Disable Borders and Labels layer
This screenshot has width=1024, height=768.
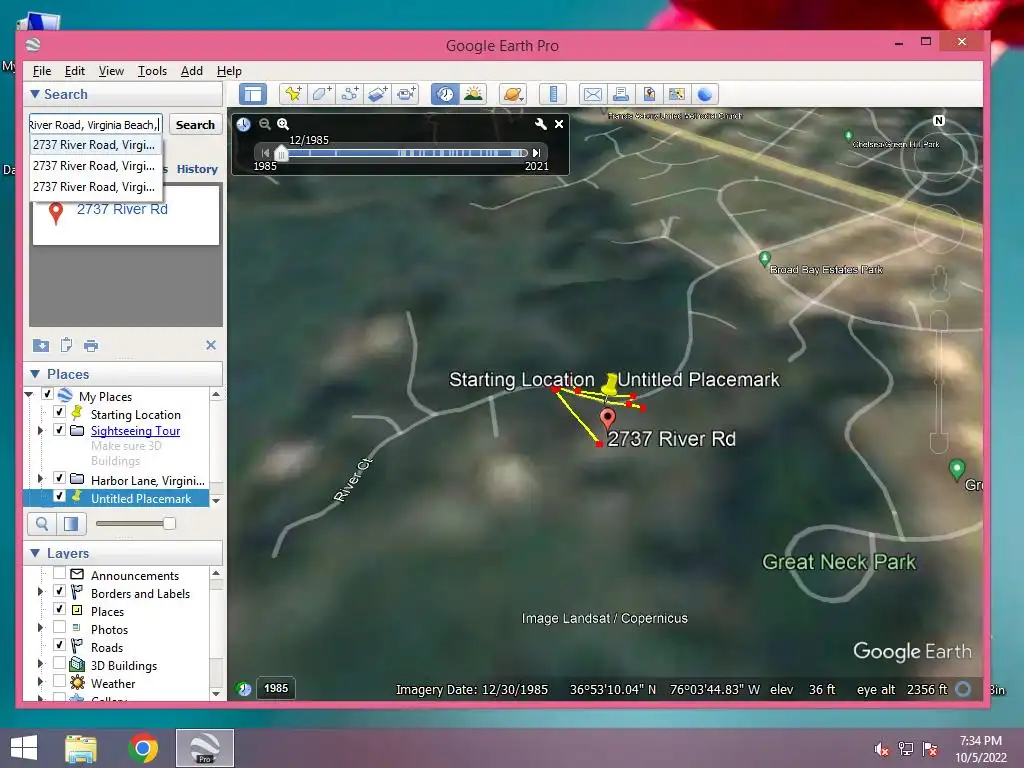[59, 591]
